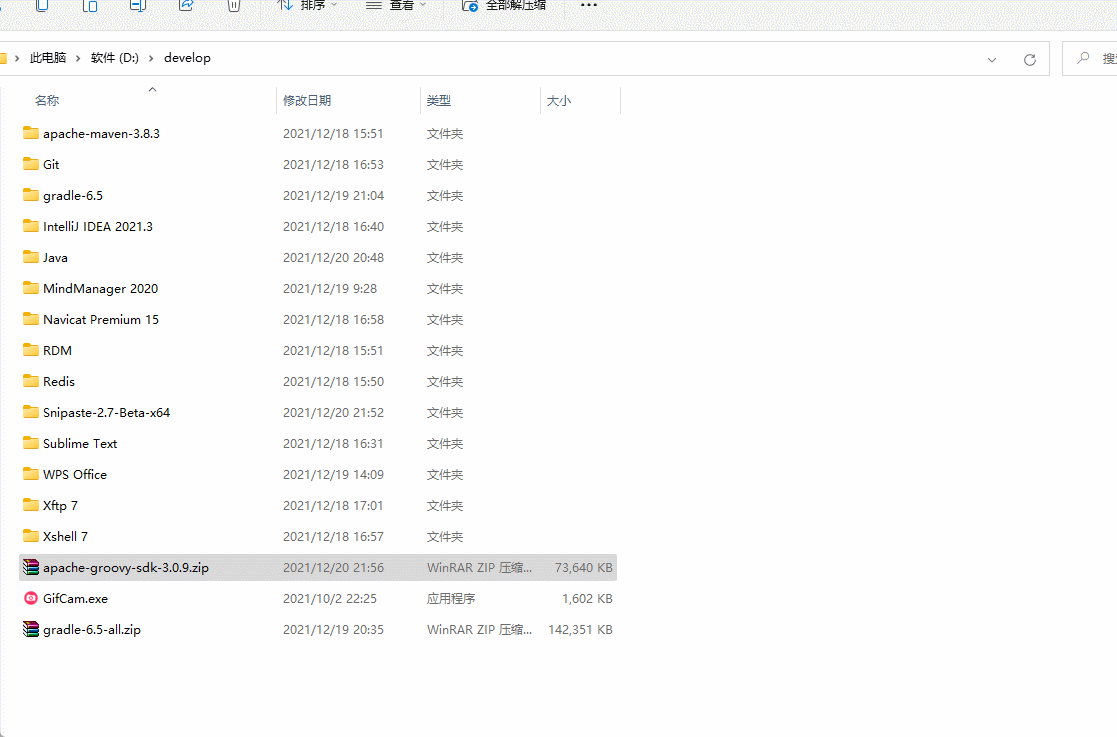This screenshot has width=1117, height=737.
Task: Sort by 修改日期 column header
Action: click(x=307, y=100)
